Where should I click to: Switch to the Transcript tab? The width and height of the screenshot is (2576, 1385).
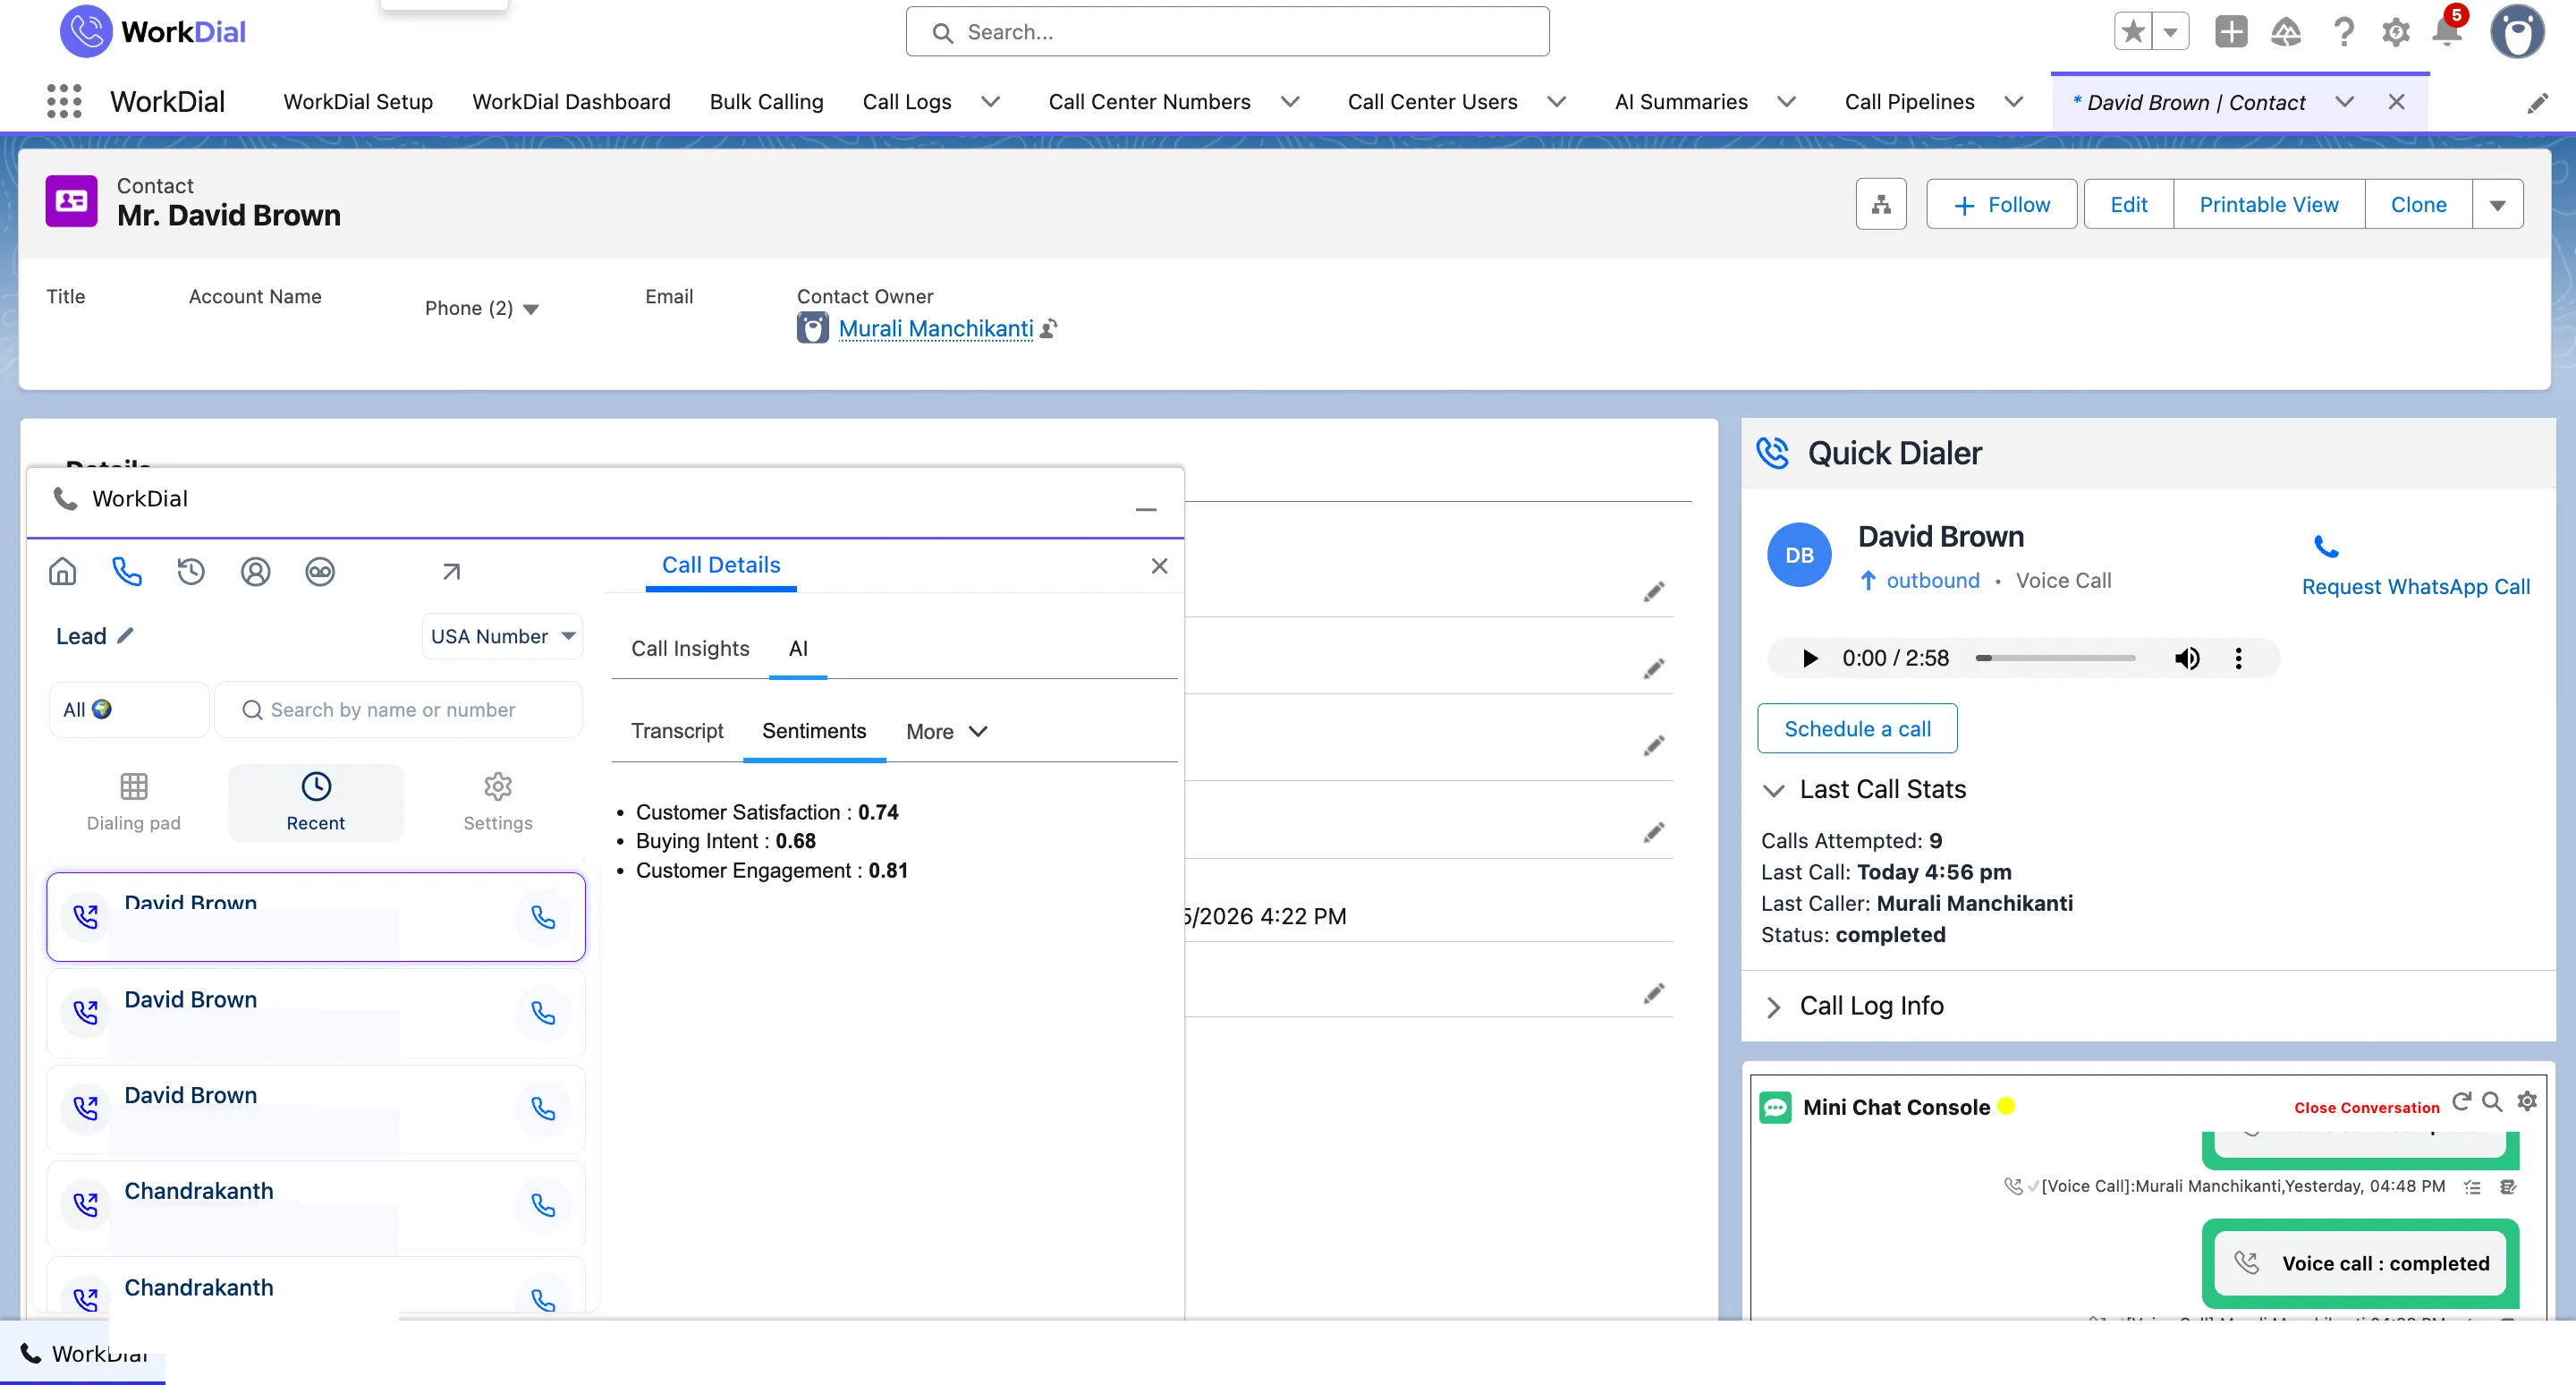click(x=677, y=731)
